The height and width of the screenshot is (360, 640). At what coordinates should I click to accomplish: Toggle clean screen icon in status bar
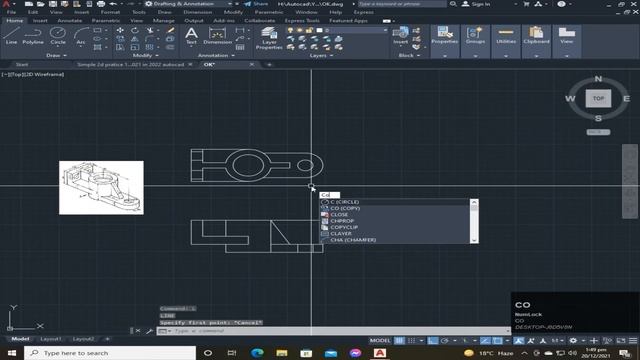621,341
